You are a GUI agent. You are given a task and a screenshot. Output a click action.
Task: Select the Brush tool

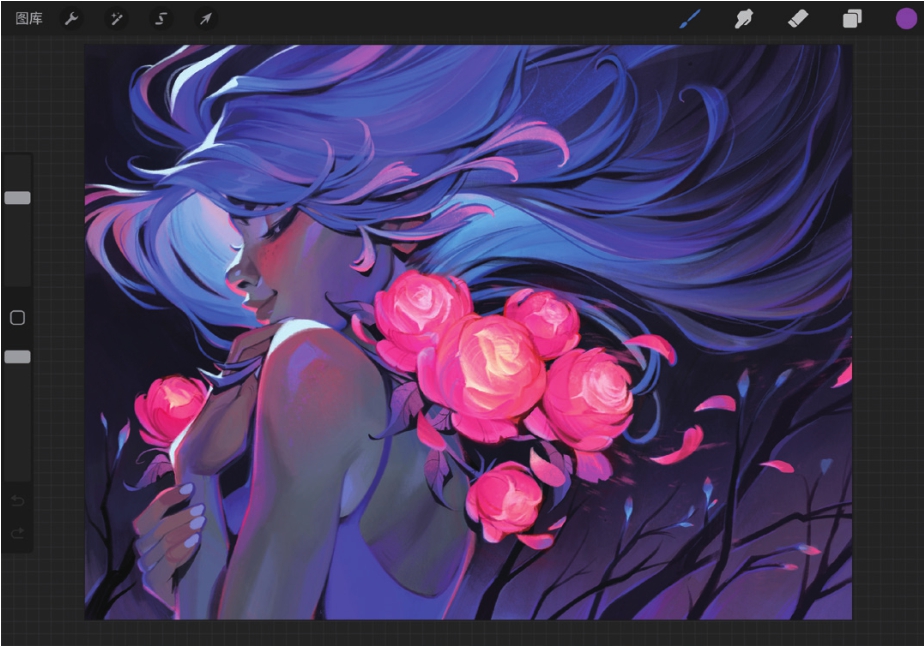(690, 19)
